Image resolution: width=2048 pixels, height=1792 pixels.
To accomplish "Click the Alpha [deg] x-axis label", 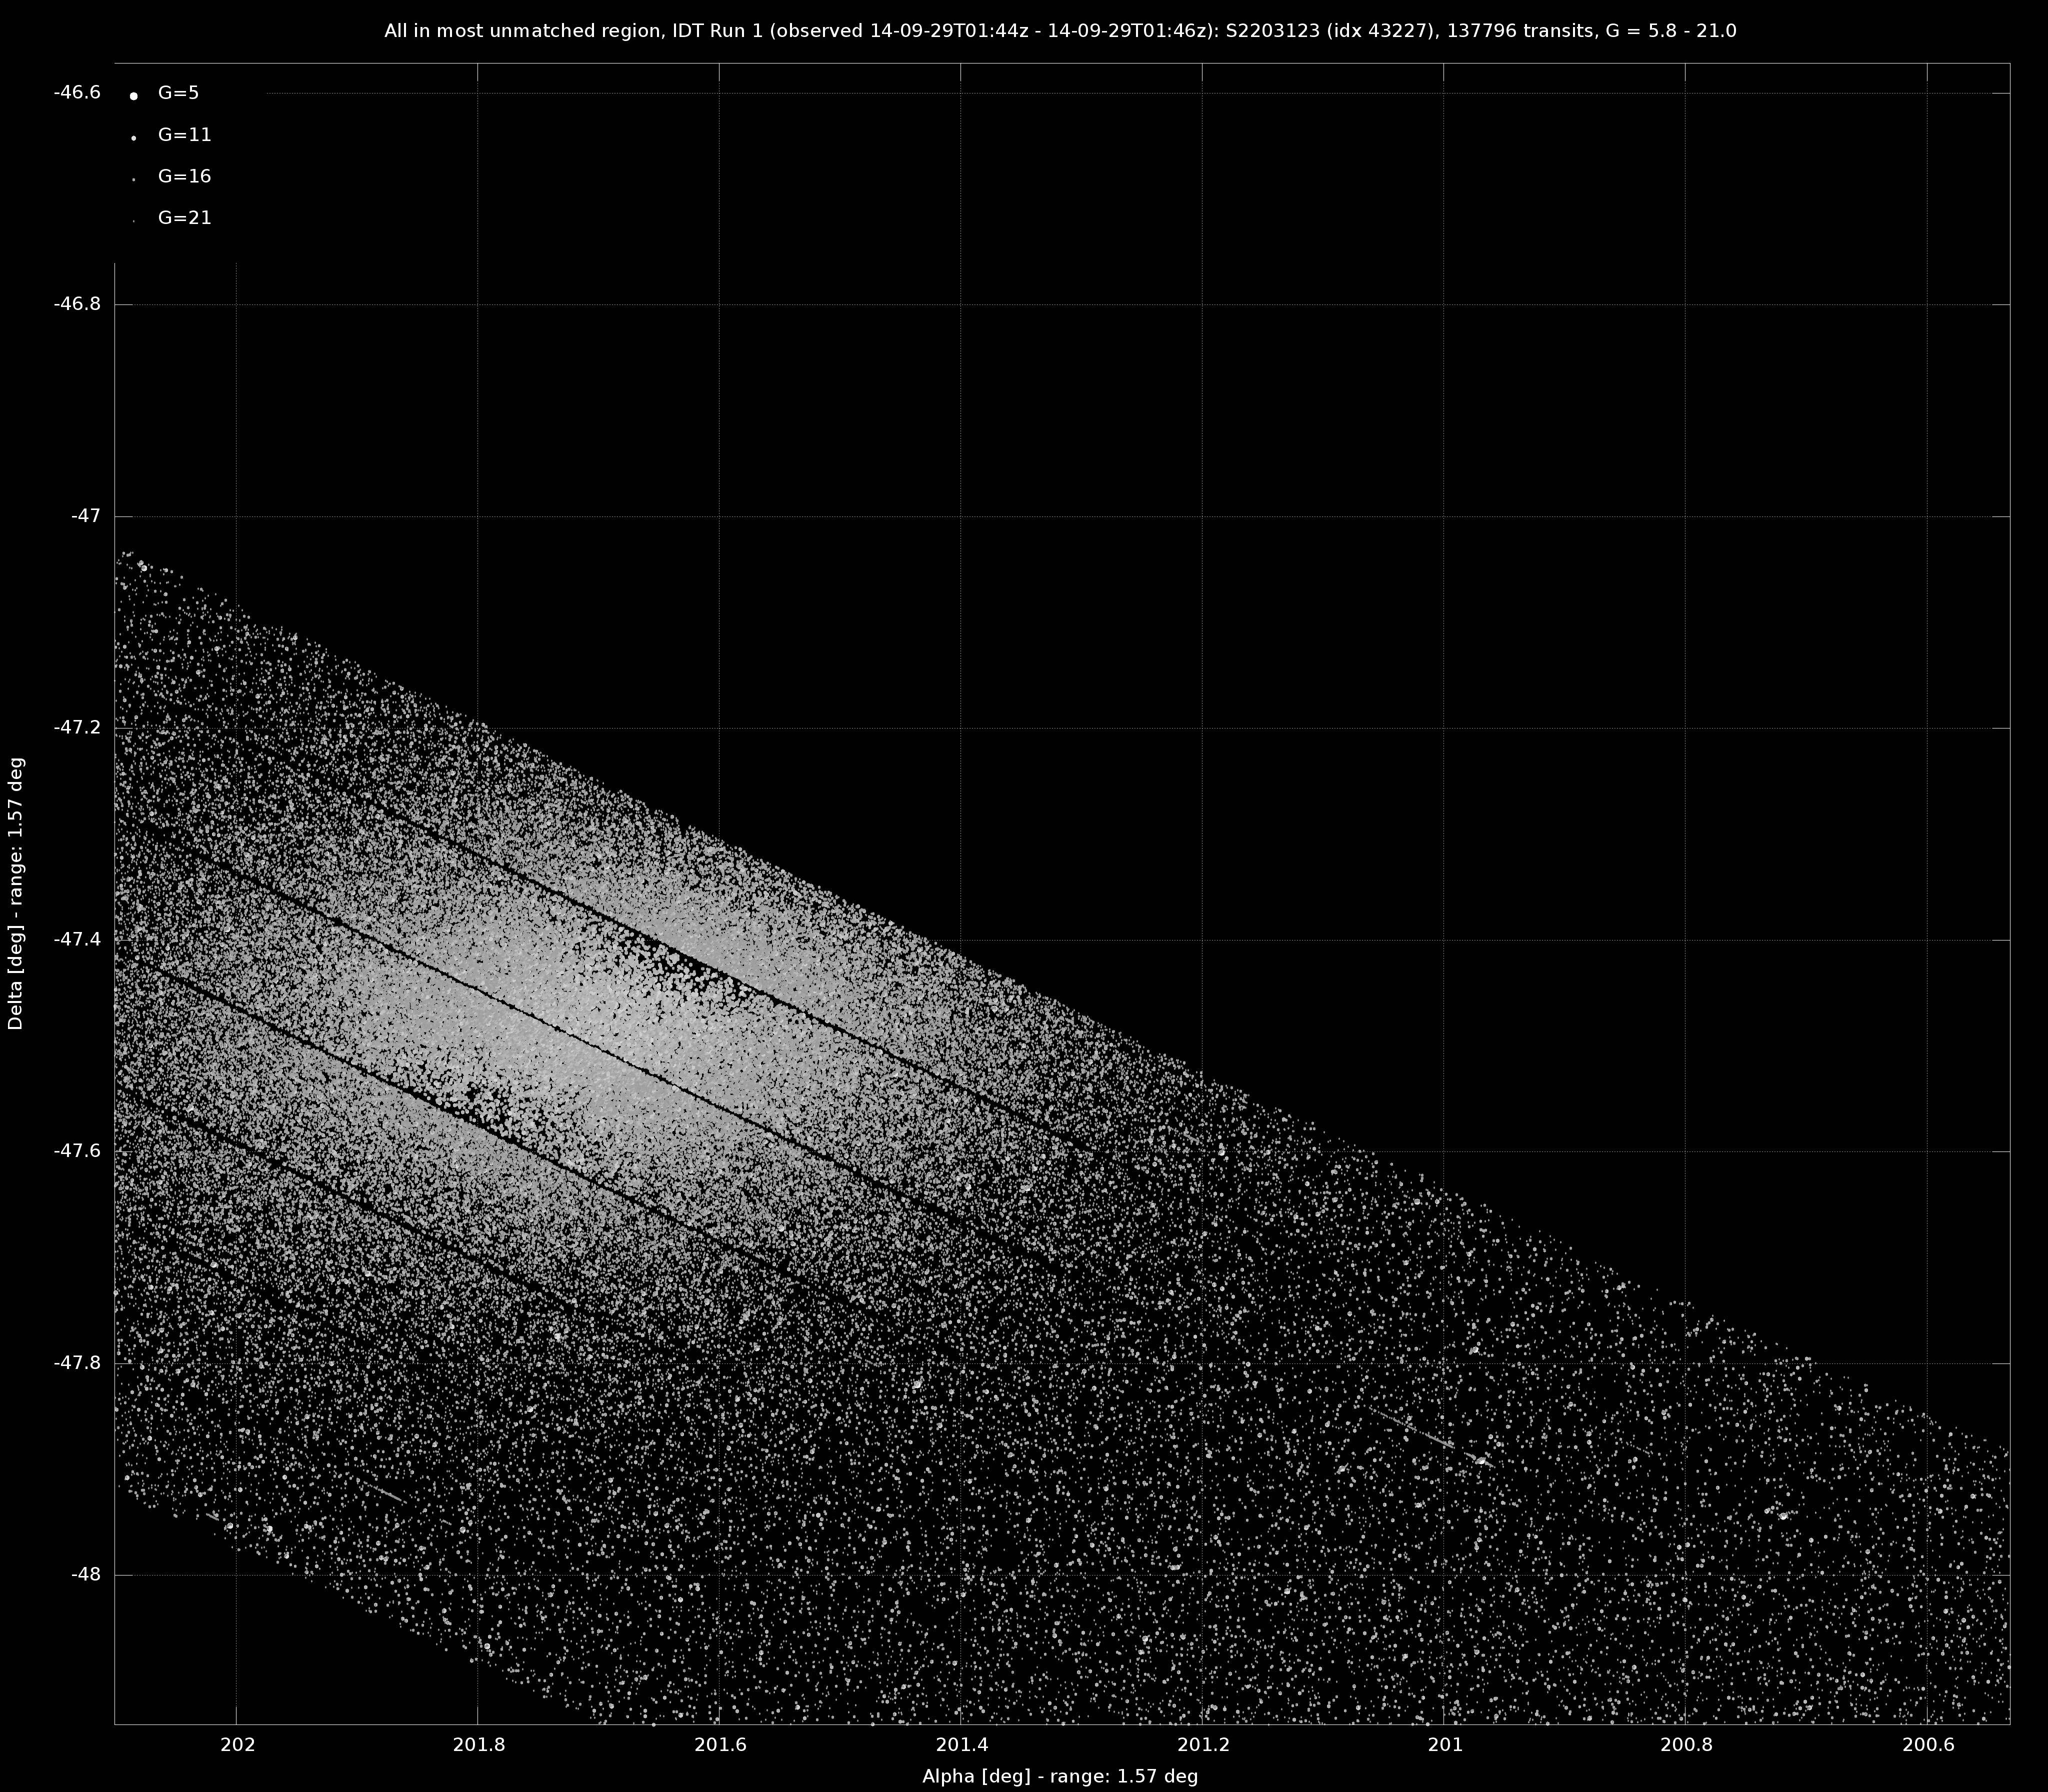I will [x=1059, y=1776].
